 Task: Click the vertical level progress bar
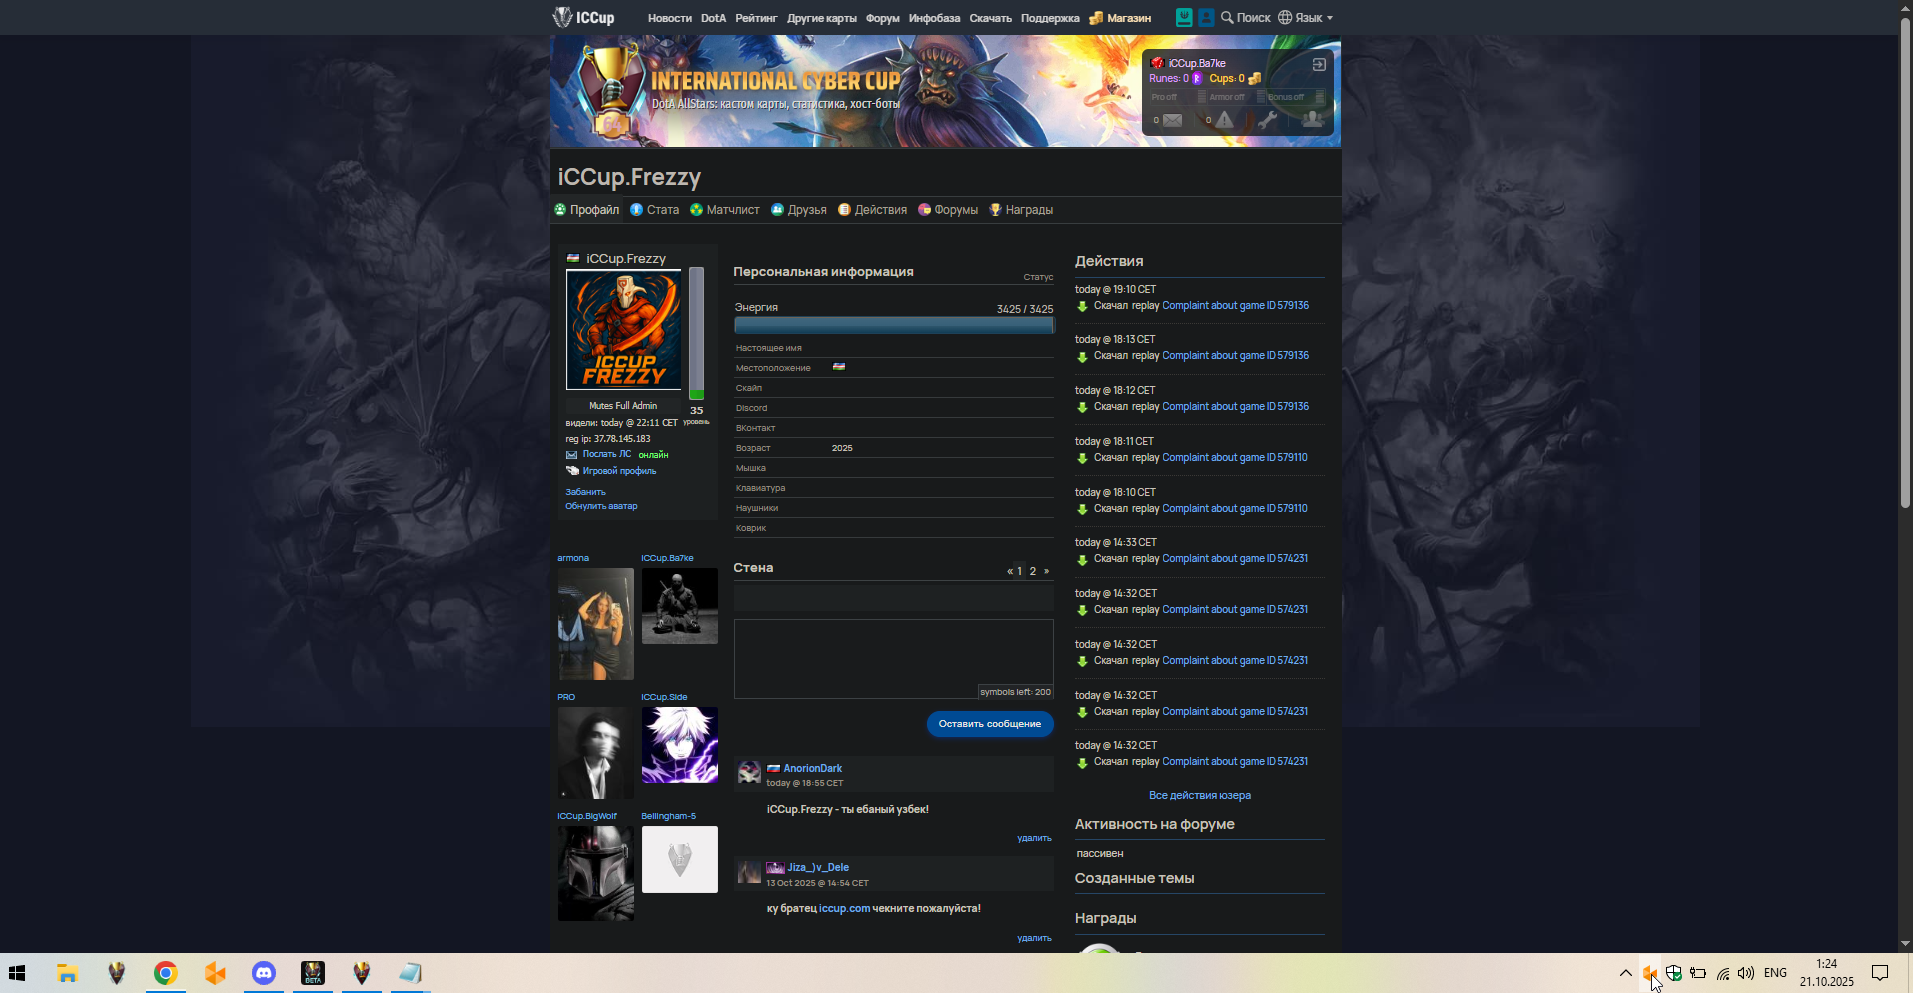click(696, 333)
